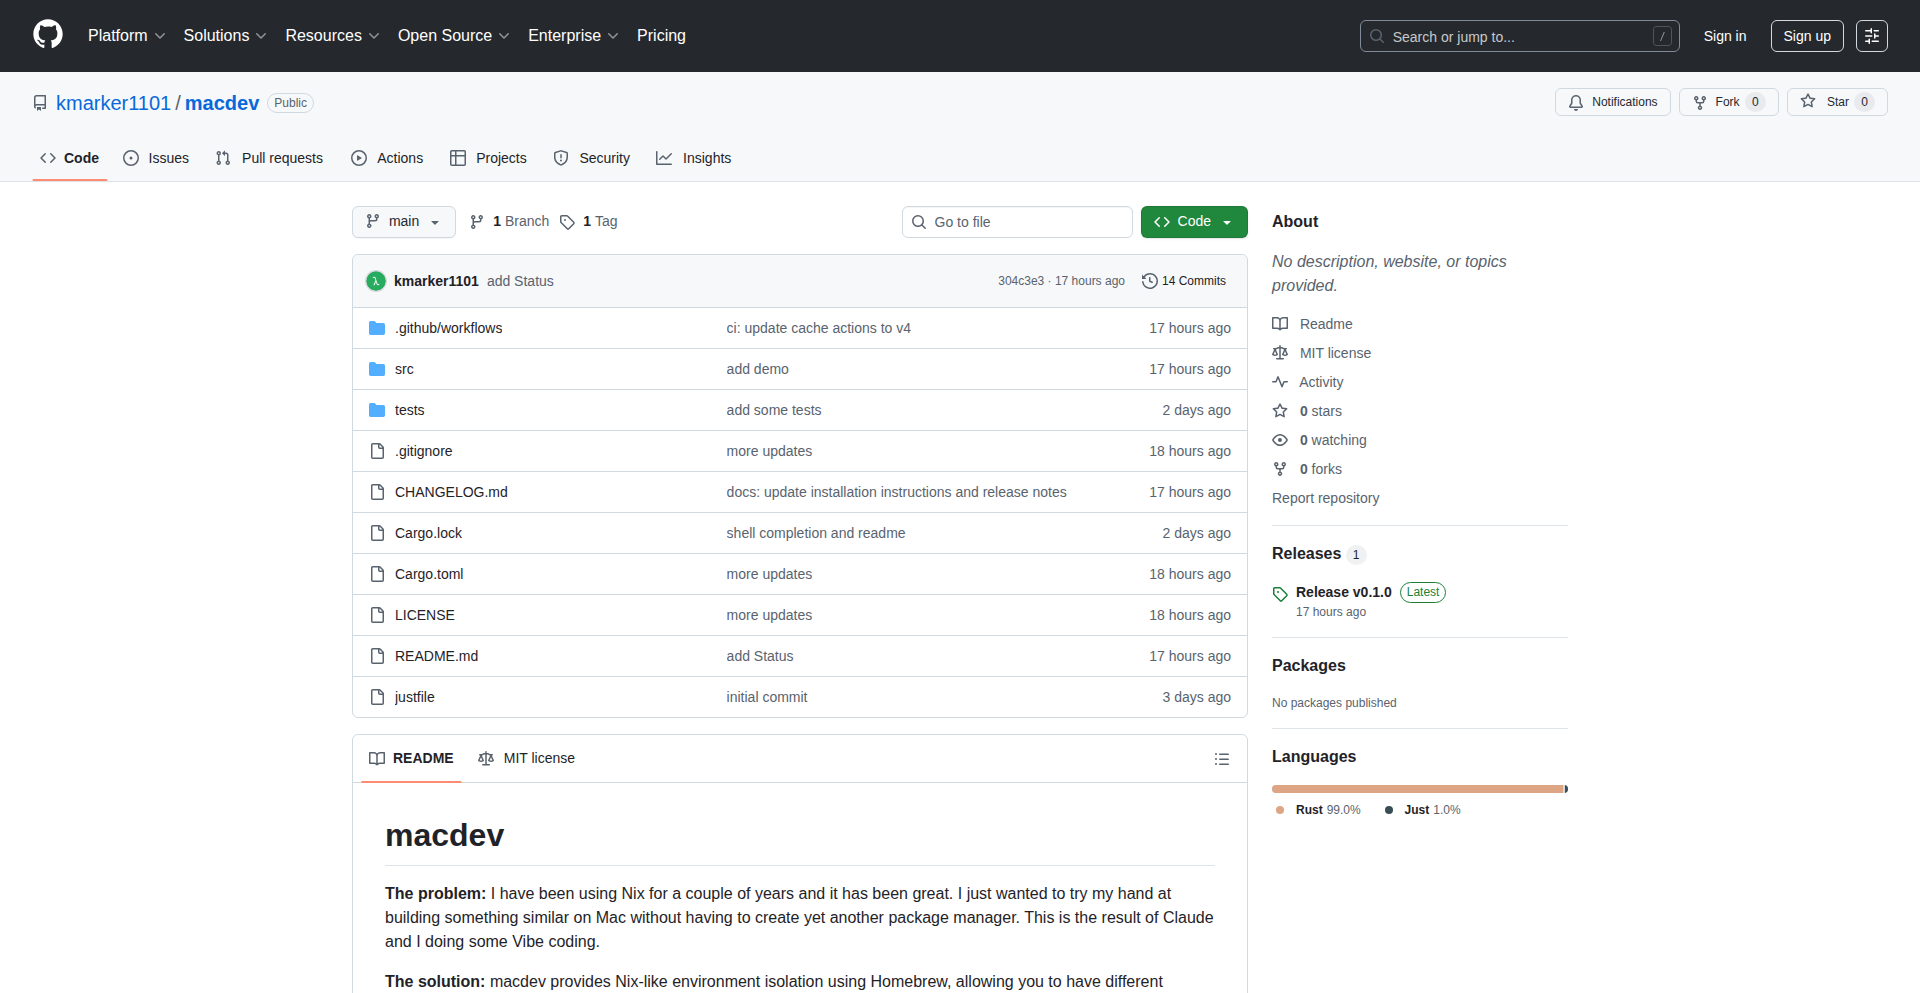Open the README outline list icon
Viewport: 1920px width, 993px height.
pos(1221,759)
